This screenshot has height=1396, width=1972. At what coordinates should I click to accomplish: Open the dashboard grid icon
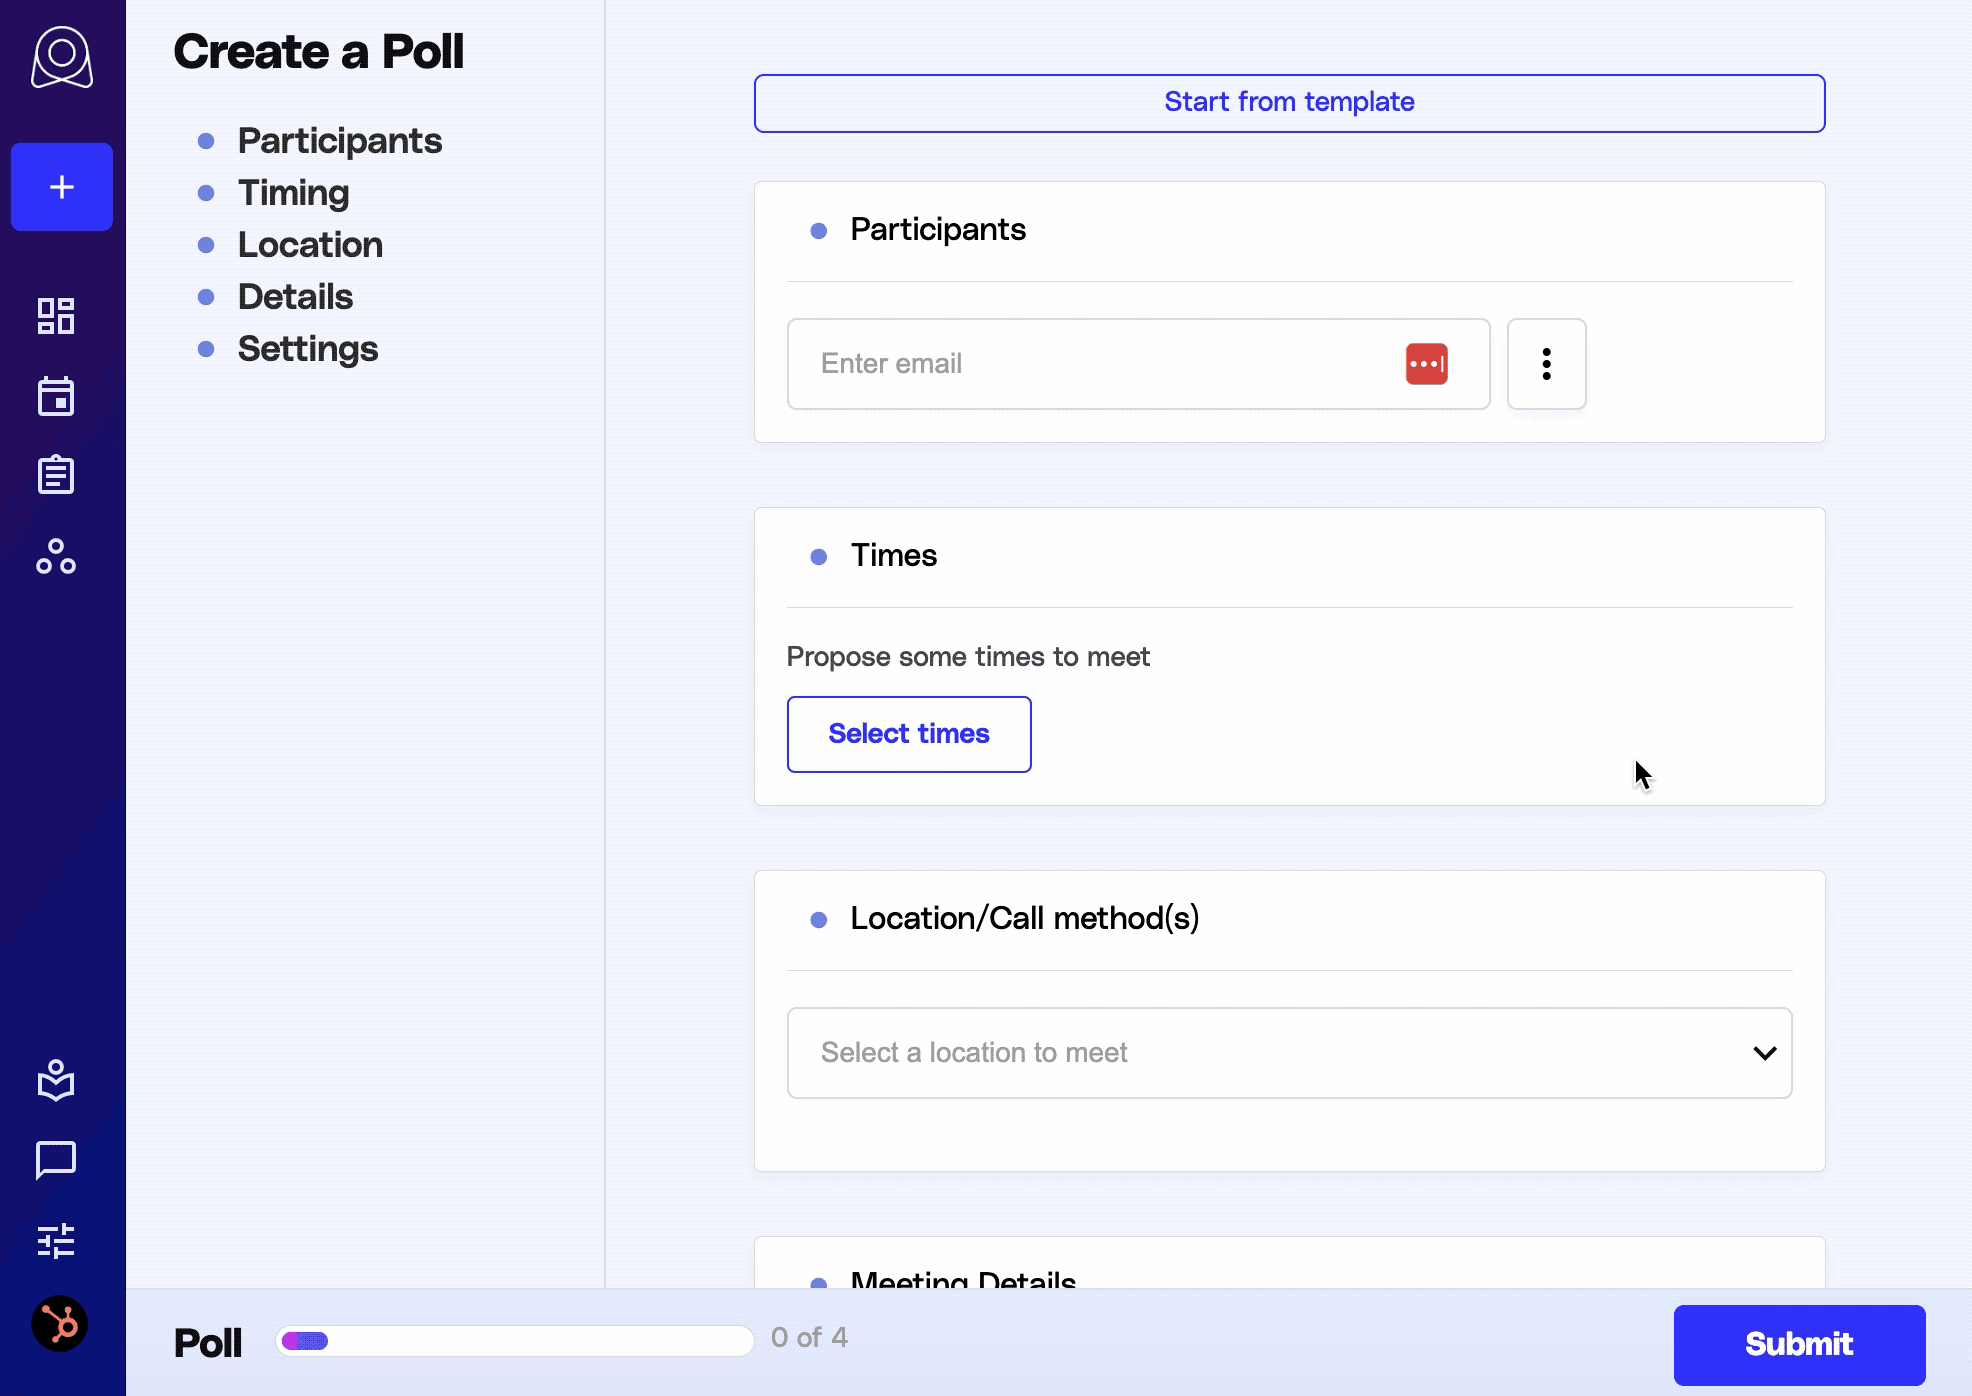(56, 316)
